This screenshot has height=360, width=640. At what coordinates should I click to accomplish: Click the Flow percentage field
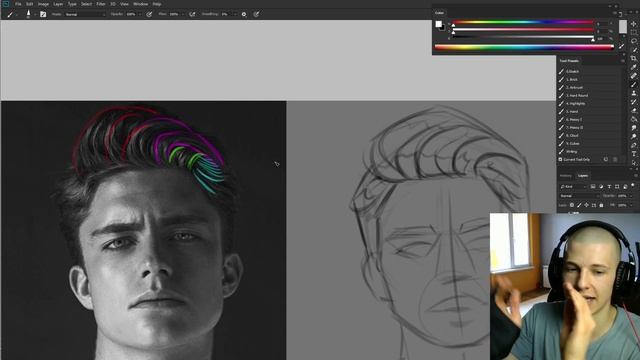(174, 14)
